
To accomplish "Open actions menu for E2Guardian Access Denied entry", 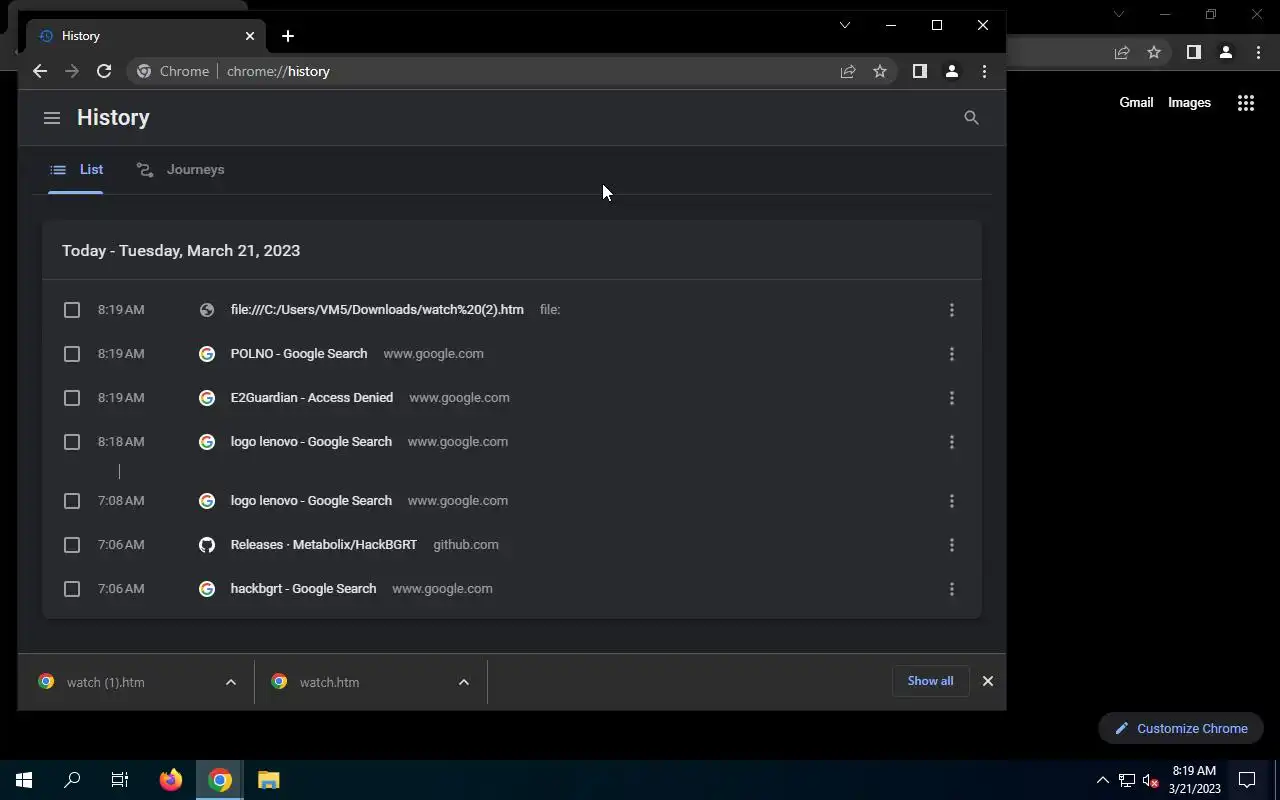I will (952, 398).
